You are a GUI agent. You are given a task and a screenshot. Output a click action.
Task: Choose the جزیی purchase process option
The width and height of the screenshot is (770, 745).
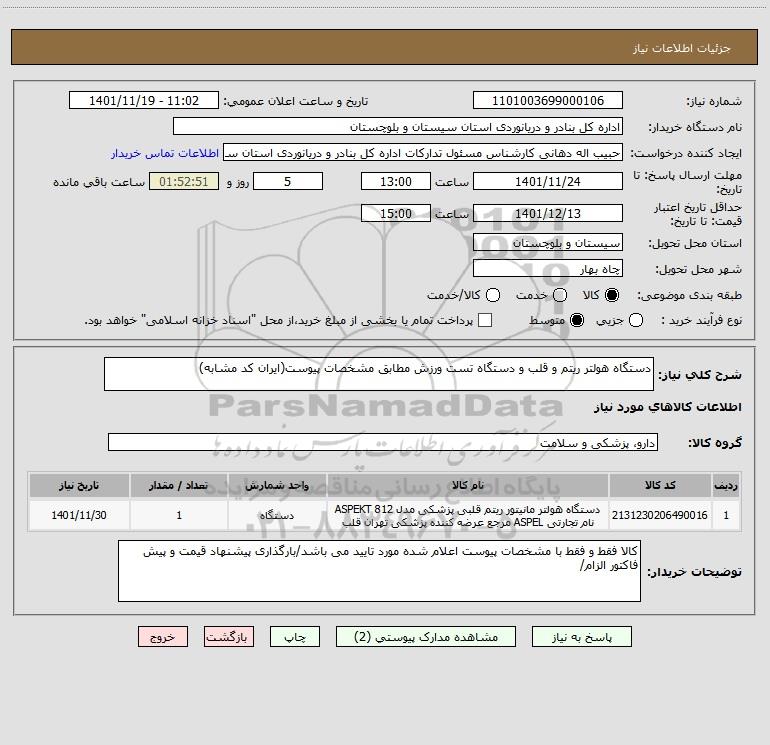click(636, 320)
